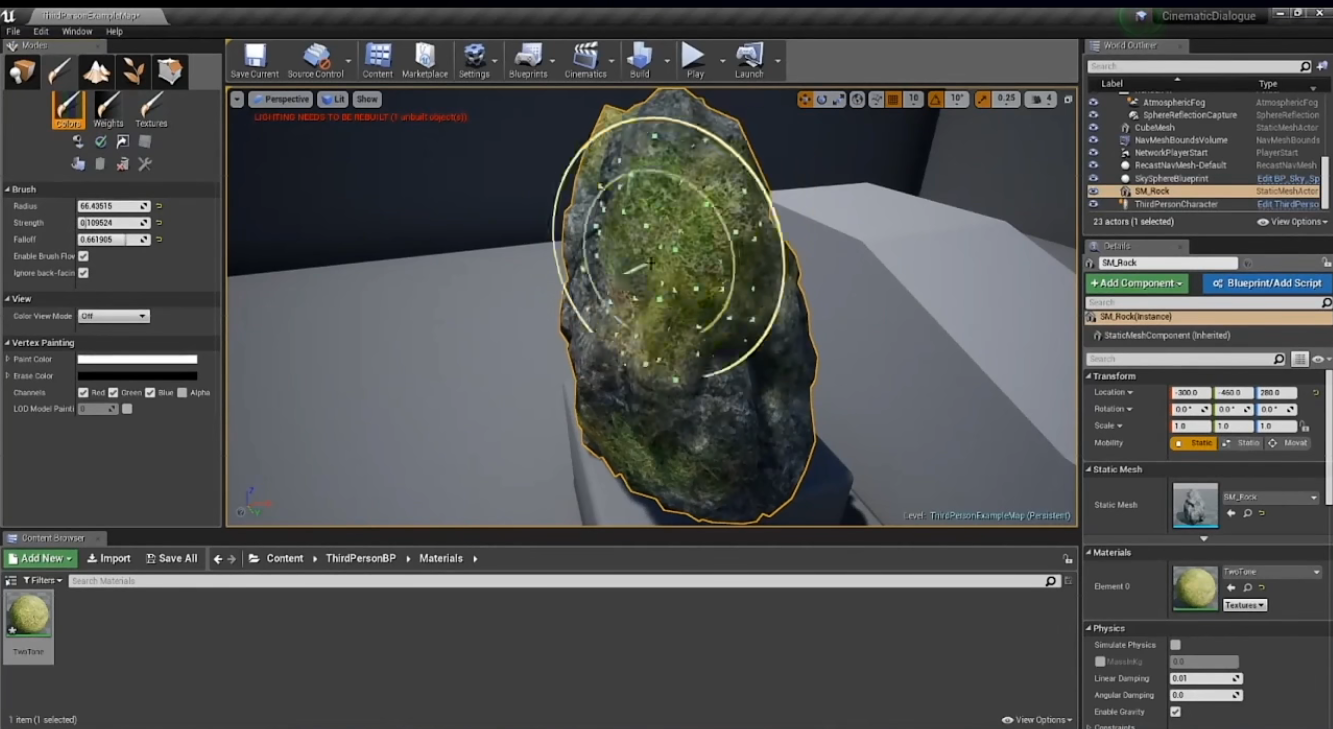
Task: Hide SM_Rock using its eye icon
Action: pyautogui.click(x=1093, y=191)
